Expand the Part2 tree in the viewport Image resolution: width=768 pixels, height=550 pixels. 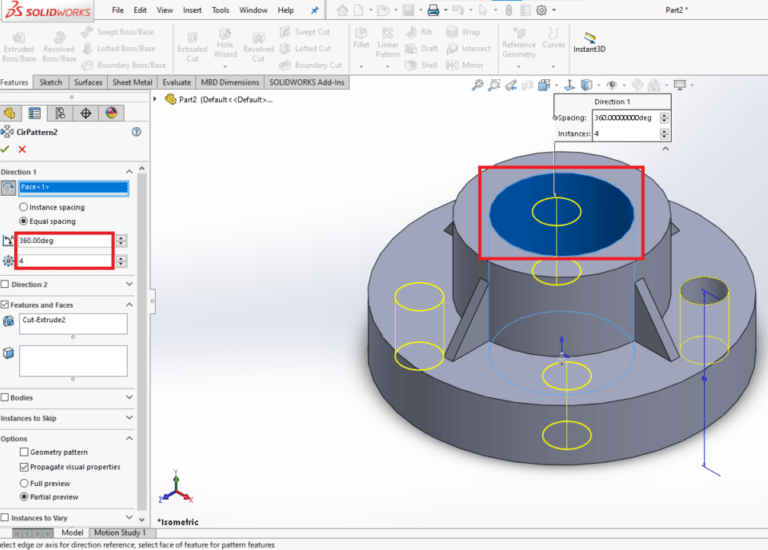(157, 99)
